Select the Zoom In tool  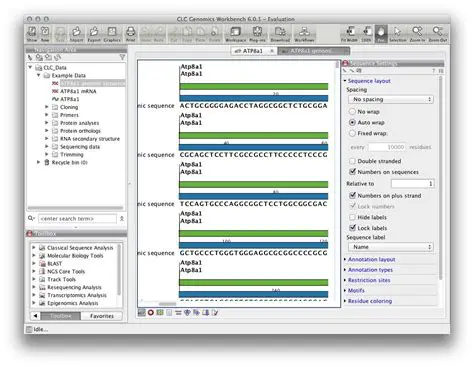tap(417, 34)
